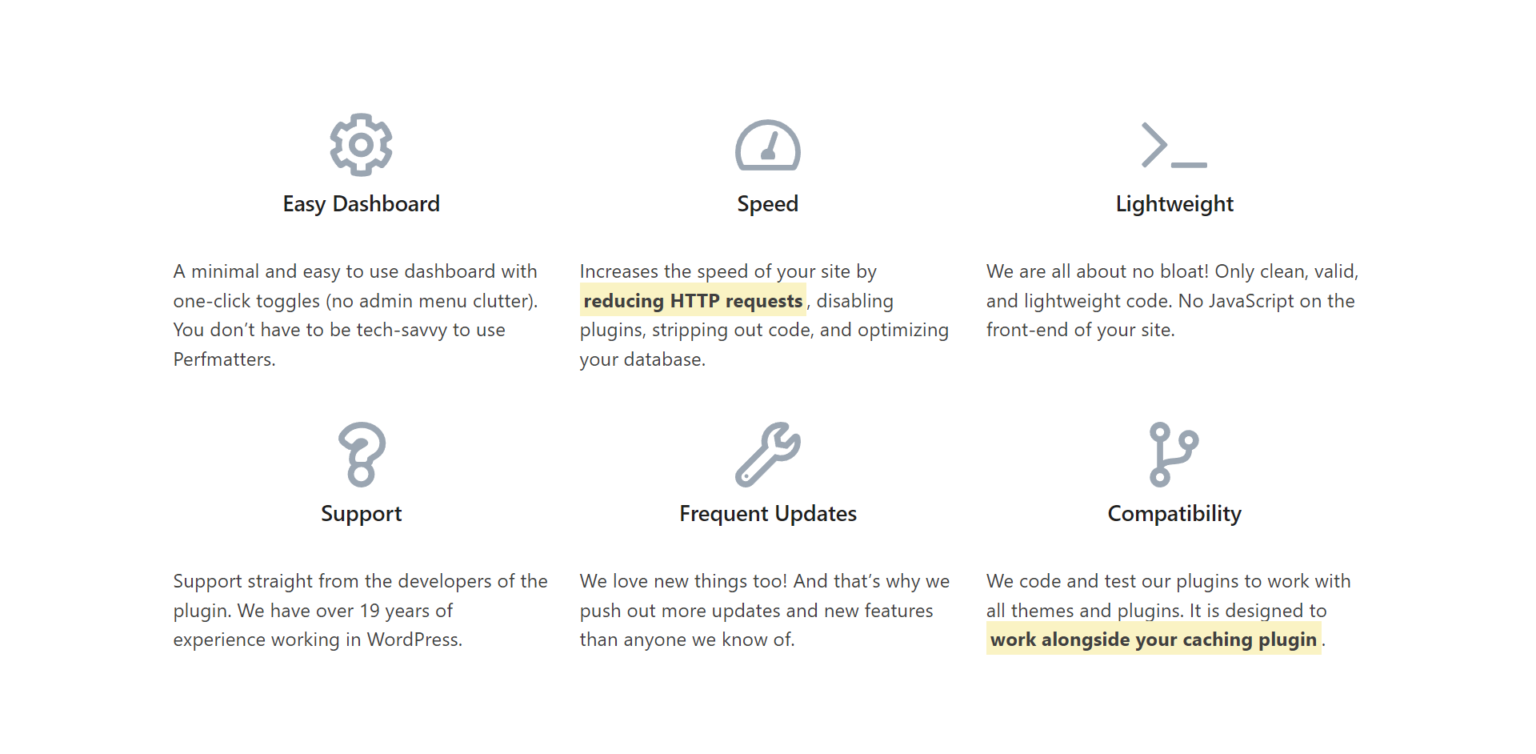Click the terminal prompt icon above Lightweight
Screen dimensions: 1536x754
[1174, 145]
